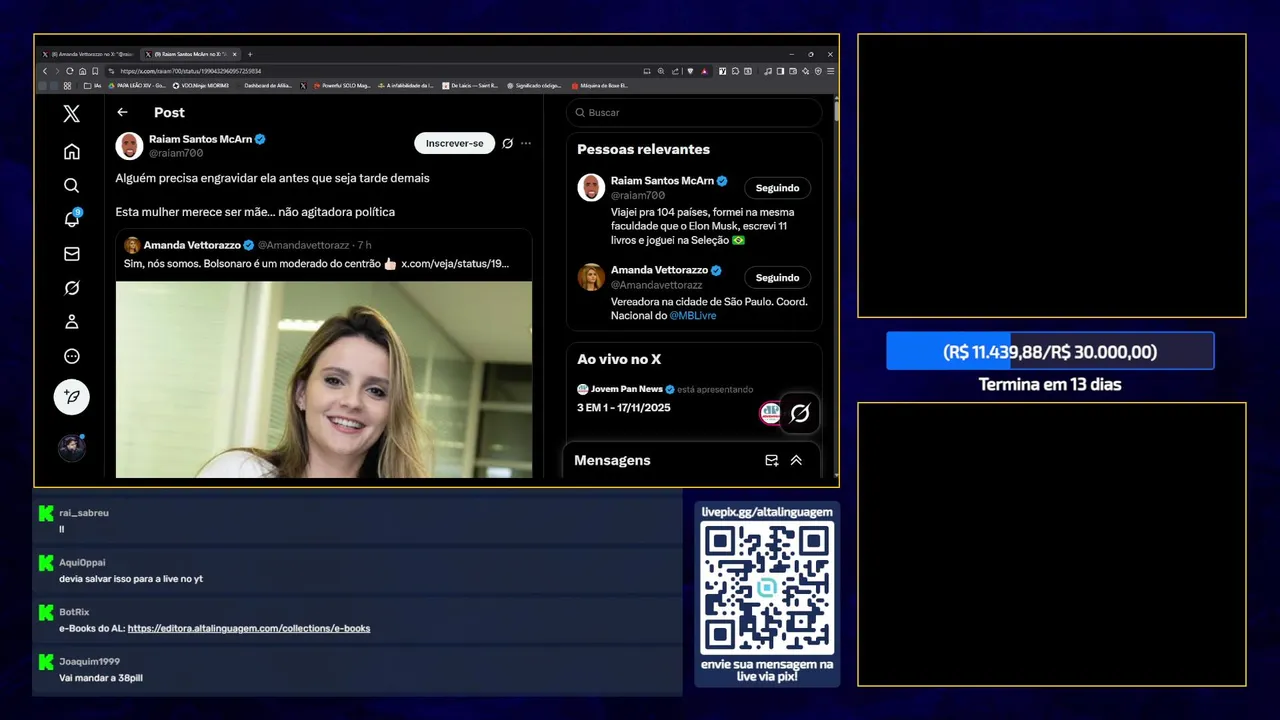Image resolution: width=1280 pixels, height=720 pixels.
Task: Click "Termina em 13 dias" text
Action: (x=1050, y=384)
